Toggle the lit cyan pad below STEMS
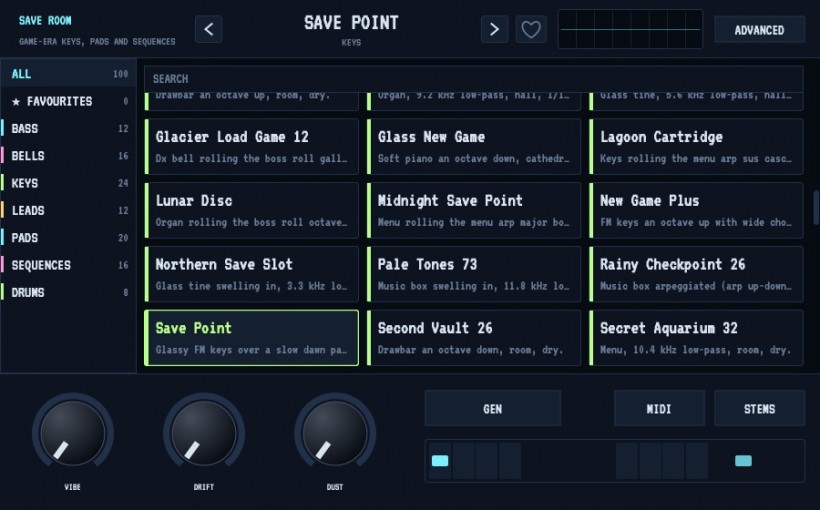The image size is (820, 510). coord(743,461)
